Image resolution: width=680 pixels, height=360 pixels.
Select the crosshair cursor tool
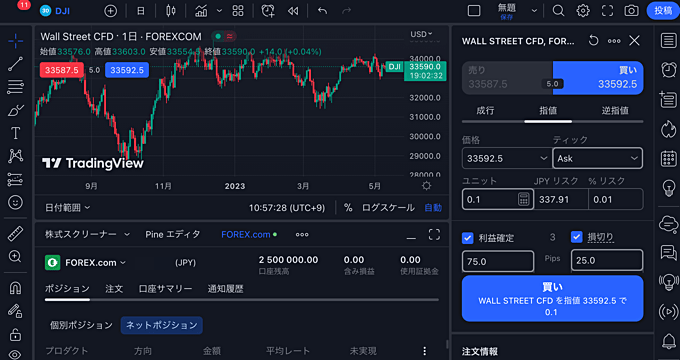click(15, 41)
